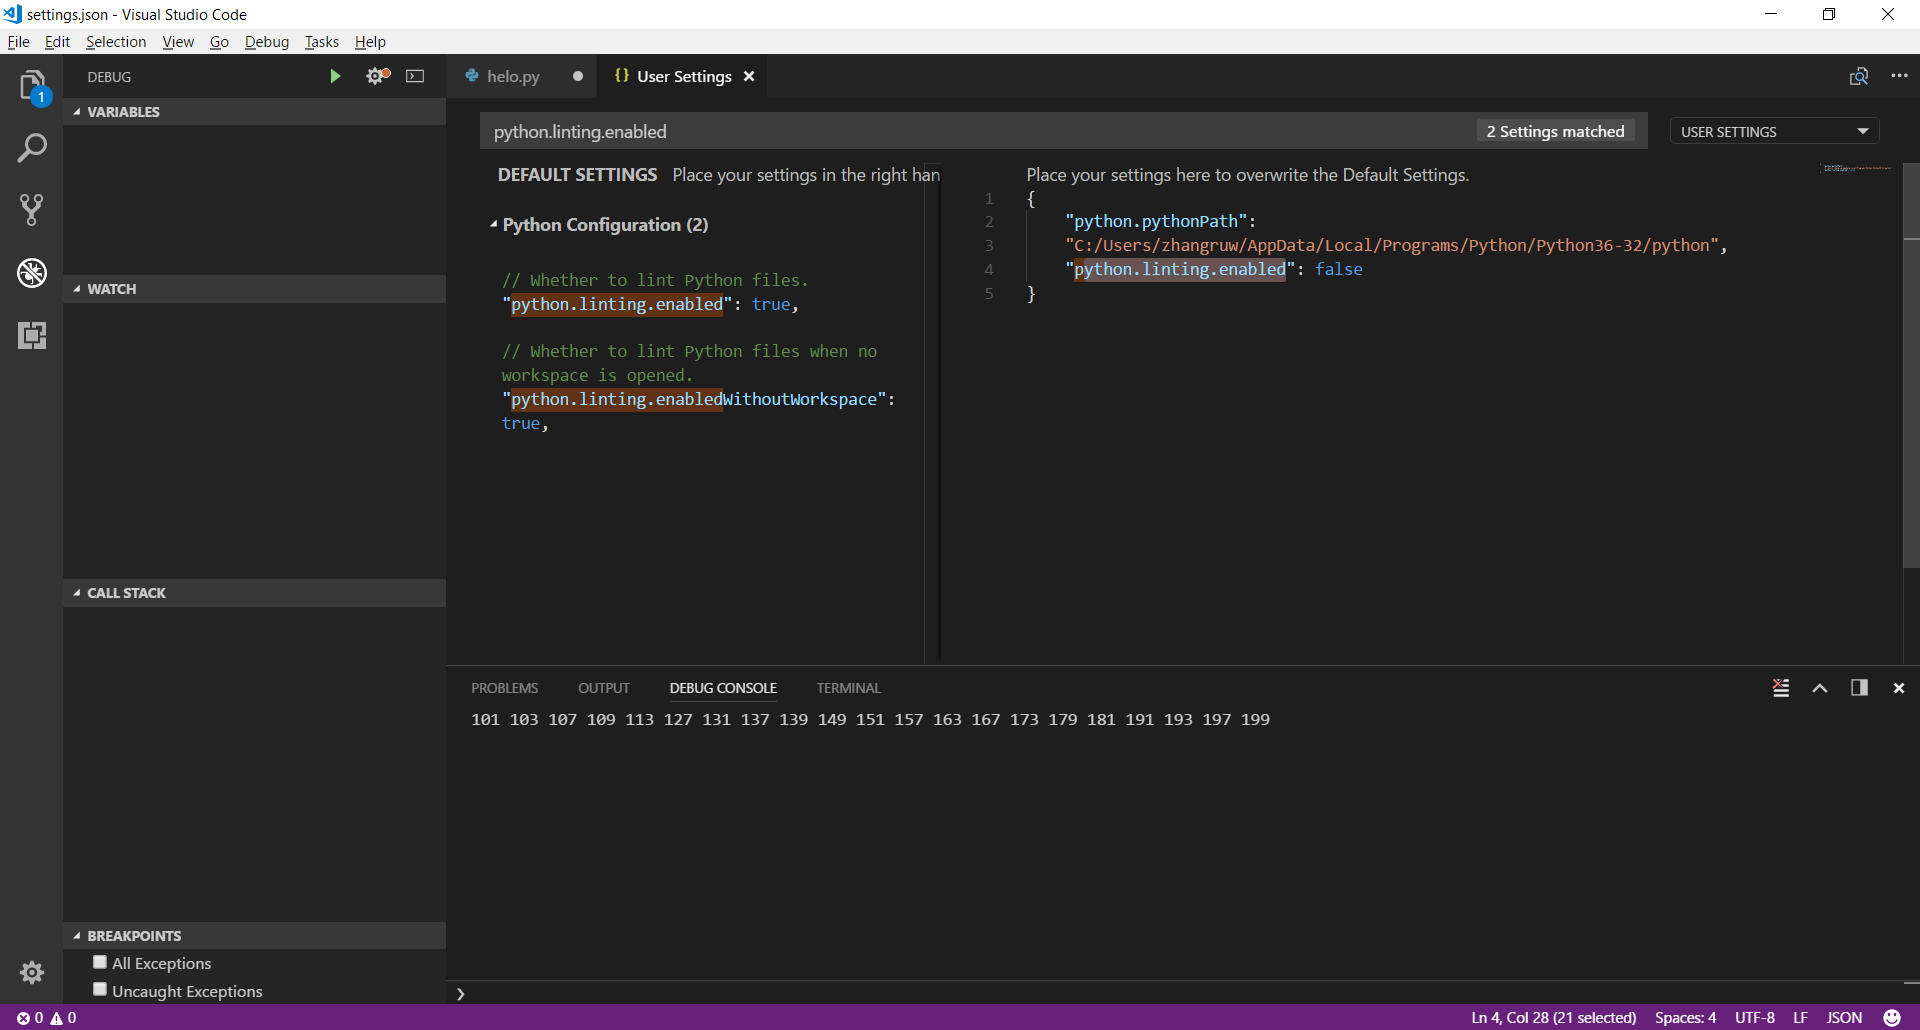Select the Debug Console panel tab
Image resolution: width=1920 pixels, height=1030 pixels.
723,688
